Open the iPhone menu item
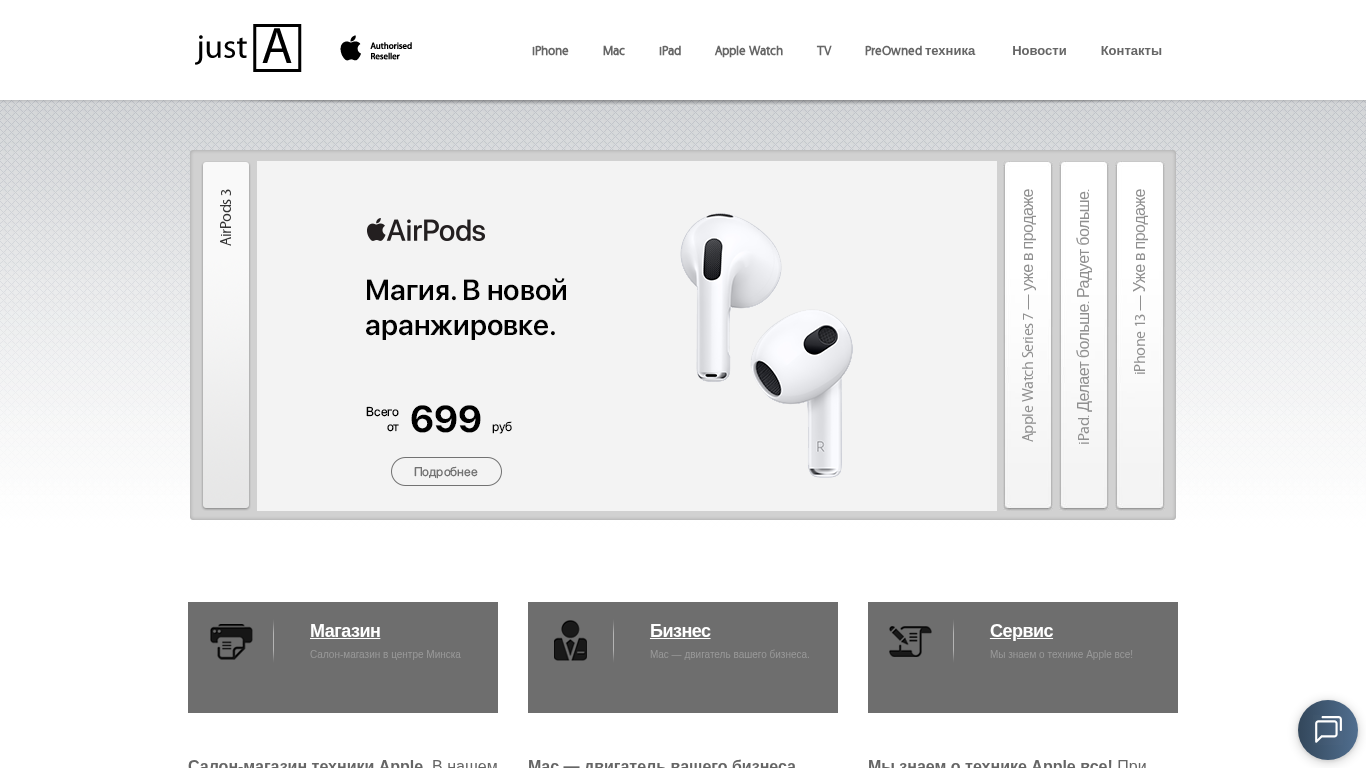Viewport: 1366px width, 768px height. click(550, 51)
